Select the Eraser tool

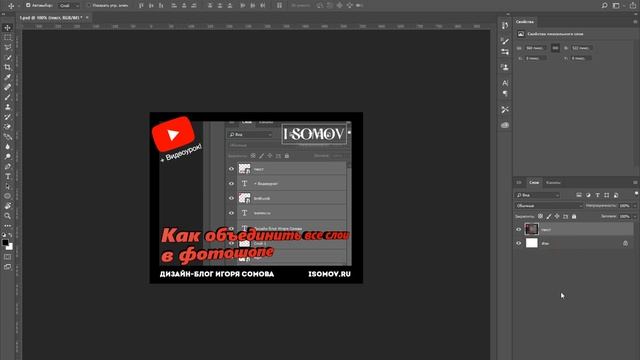7,127
